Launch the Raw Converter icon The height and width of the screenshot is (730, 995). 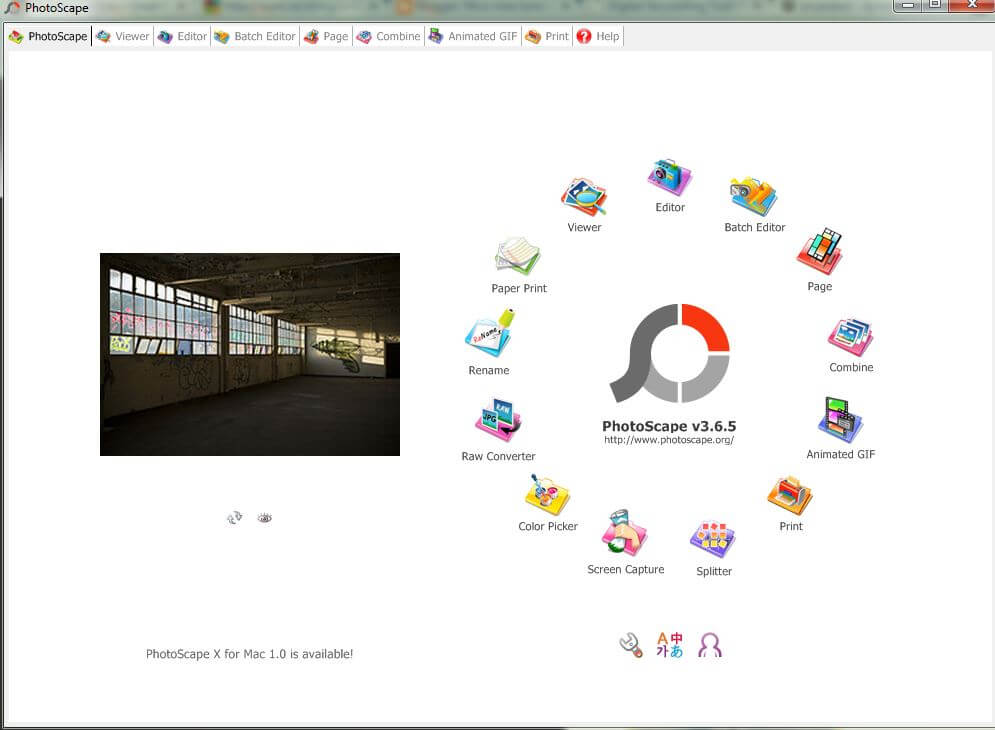pos(498,422)
